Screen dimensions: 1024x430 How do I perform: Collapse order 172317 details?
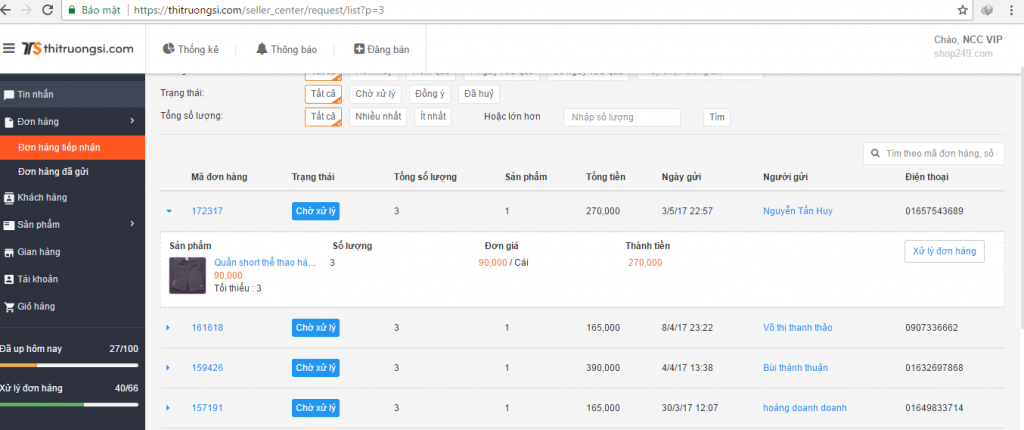pos(169,211)
